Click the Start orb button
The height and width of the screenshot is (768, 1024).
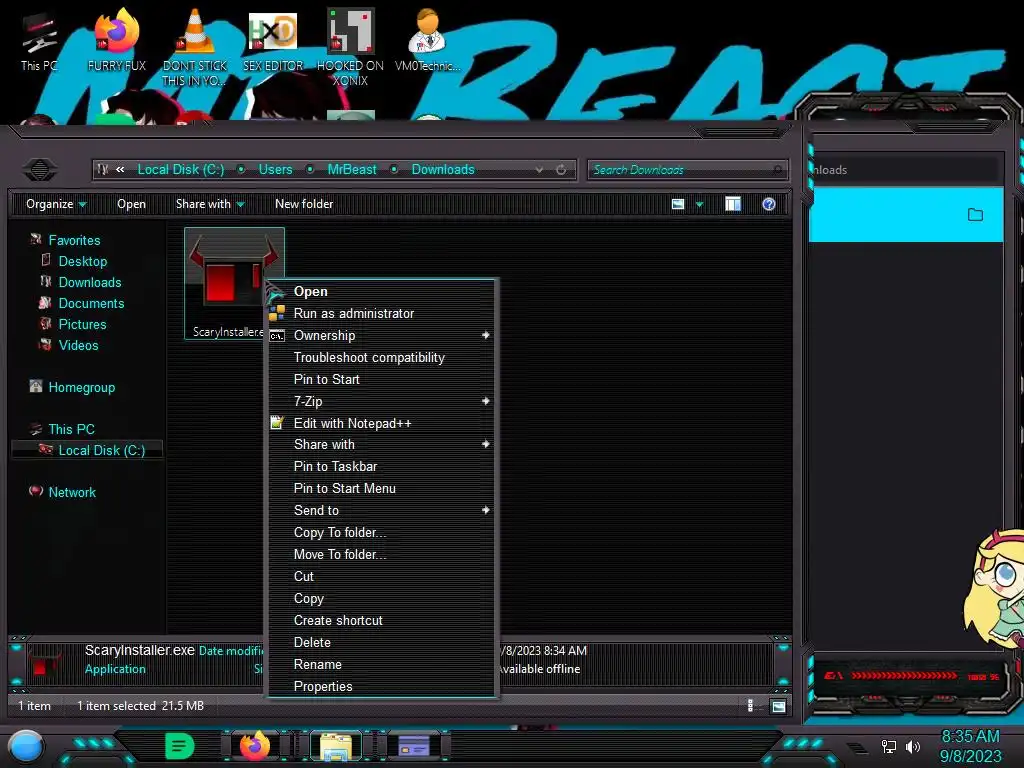[x=26, y=746]
